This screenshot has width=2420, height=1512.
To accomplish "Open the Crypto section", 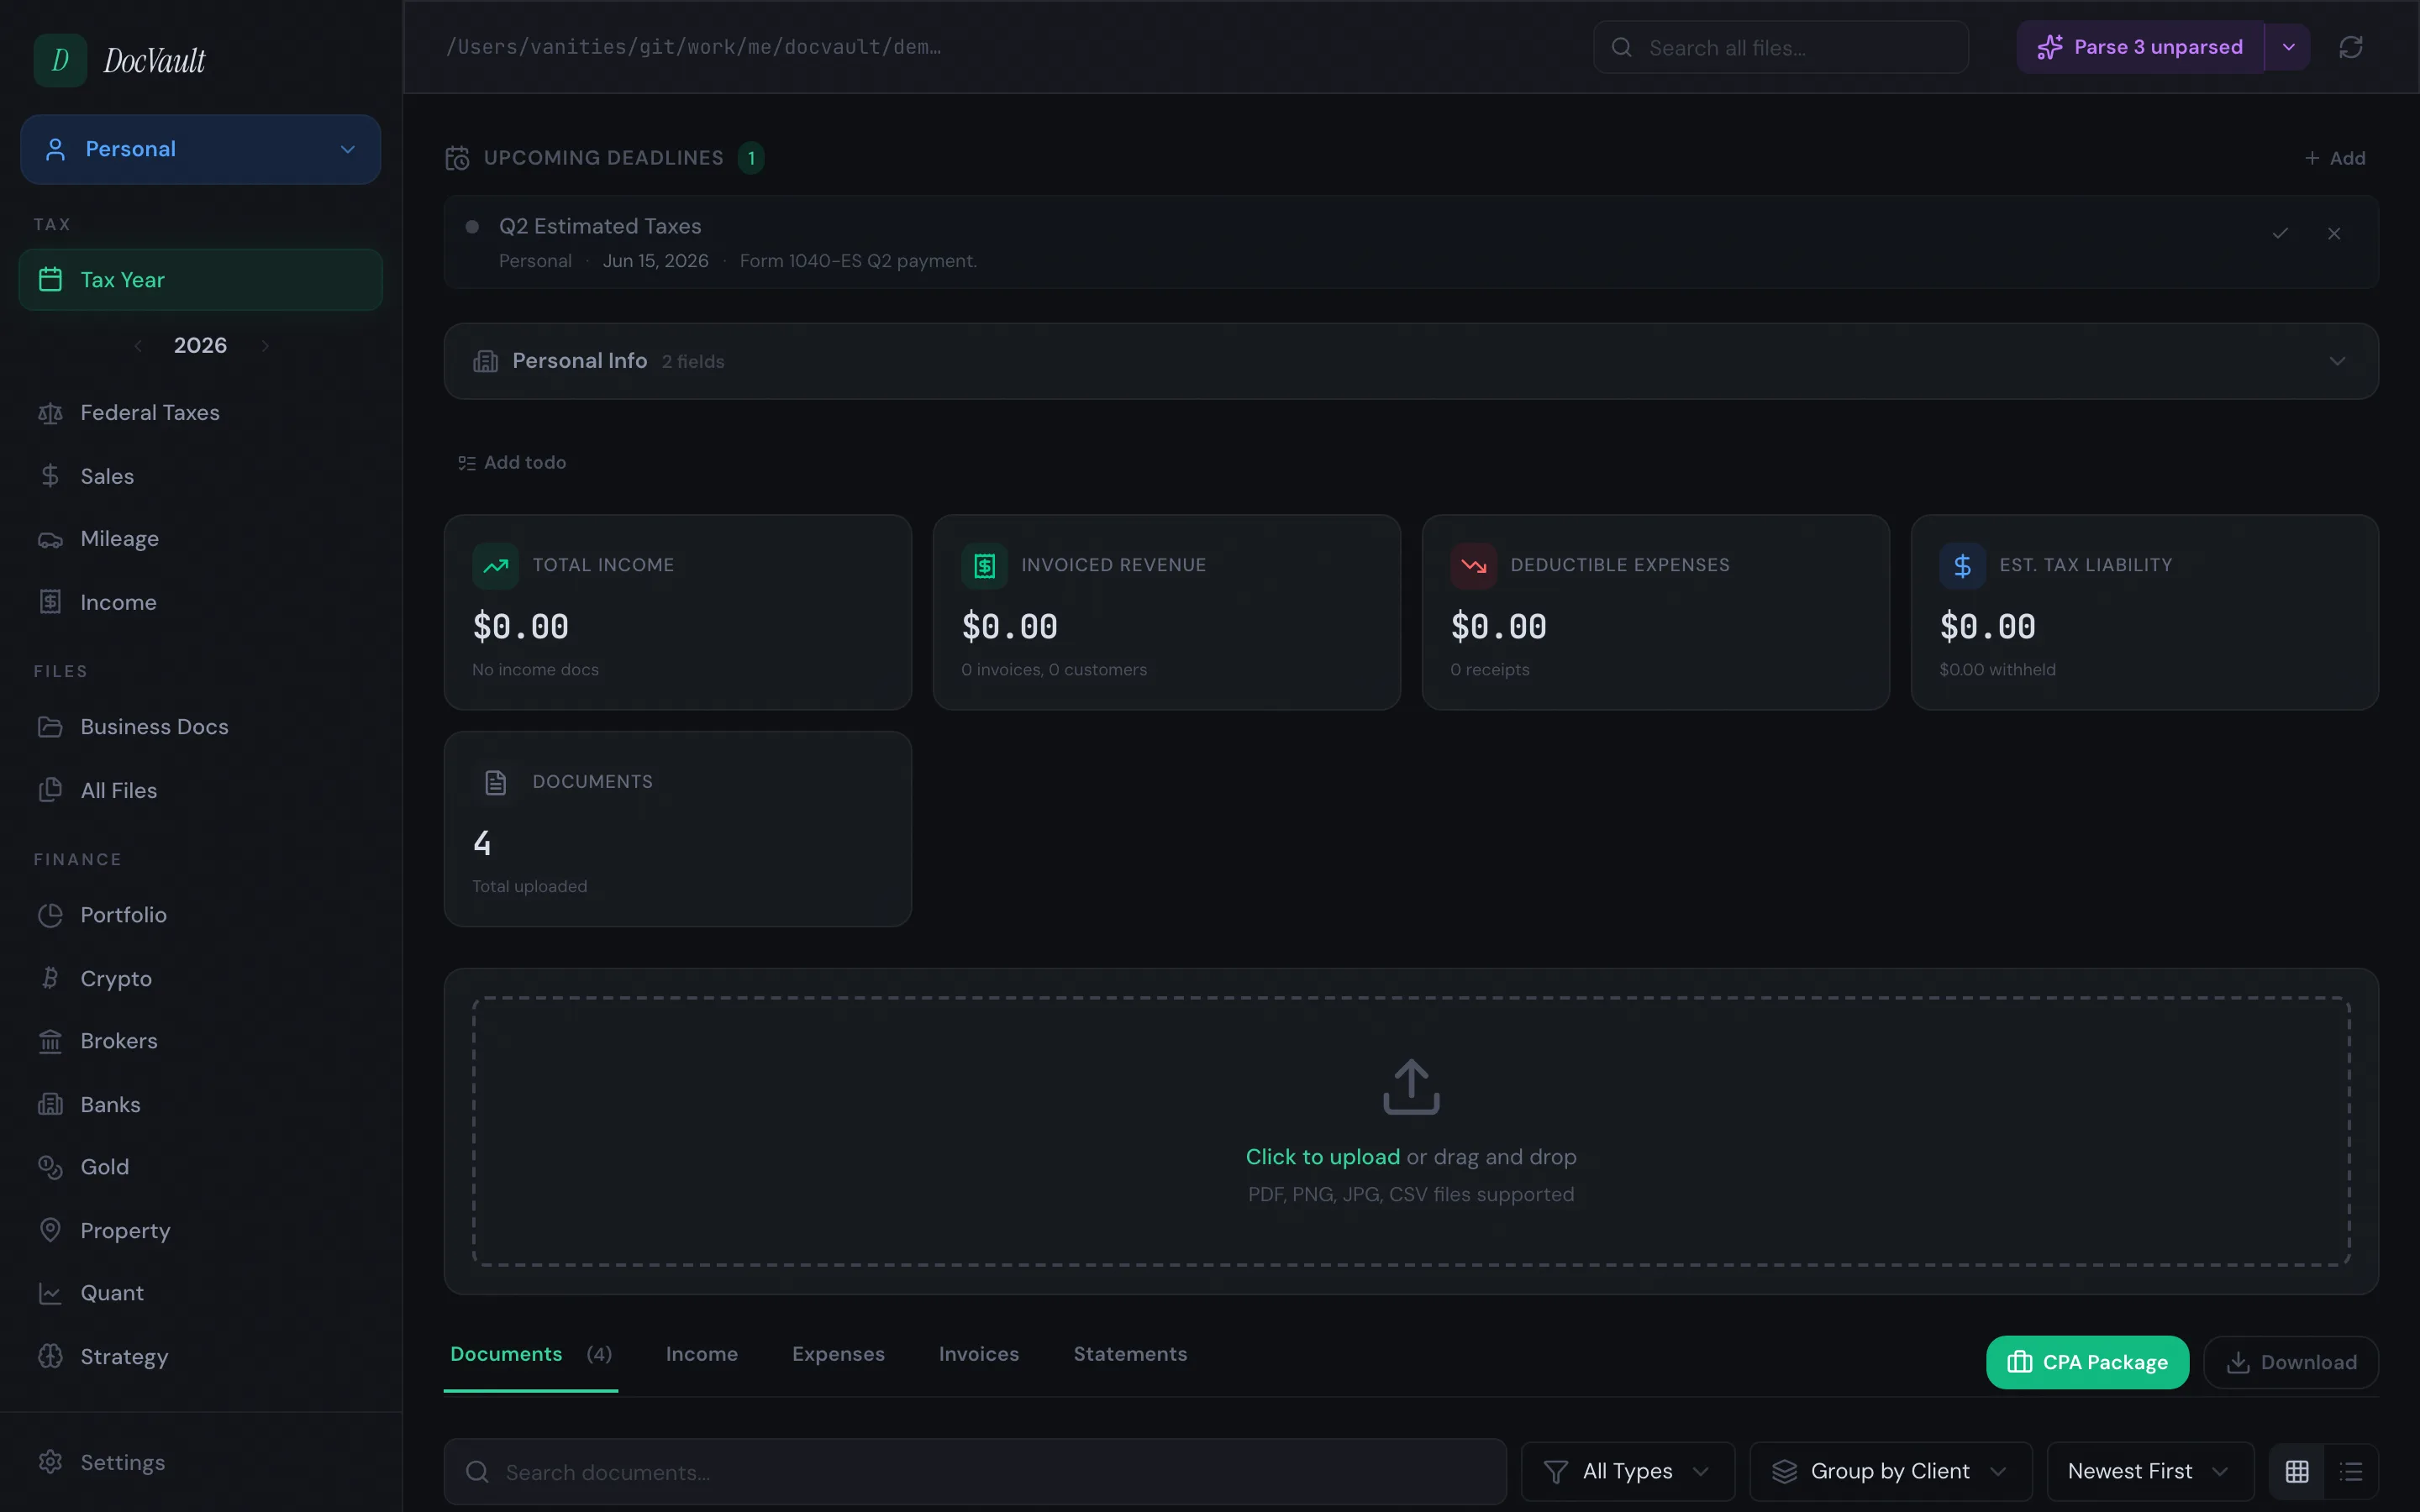I will pyautogui.click(x=200, y=978).
